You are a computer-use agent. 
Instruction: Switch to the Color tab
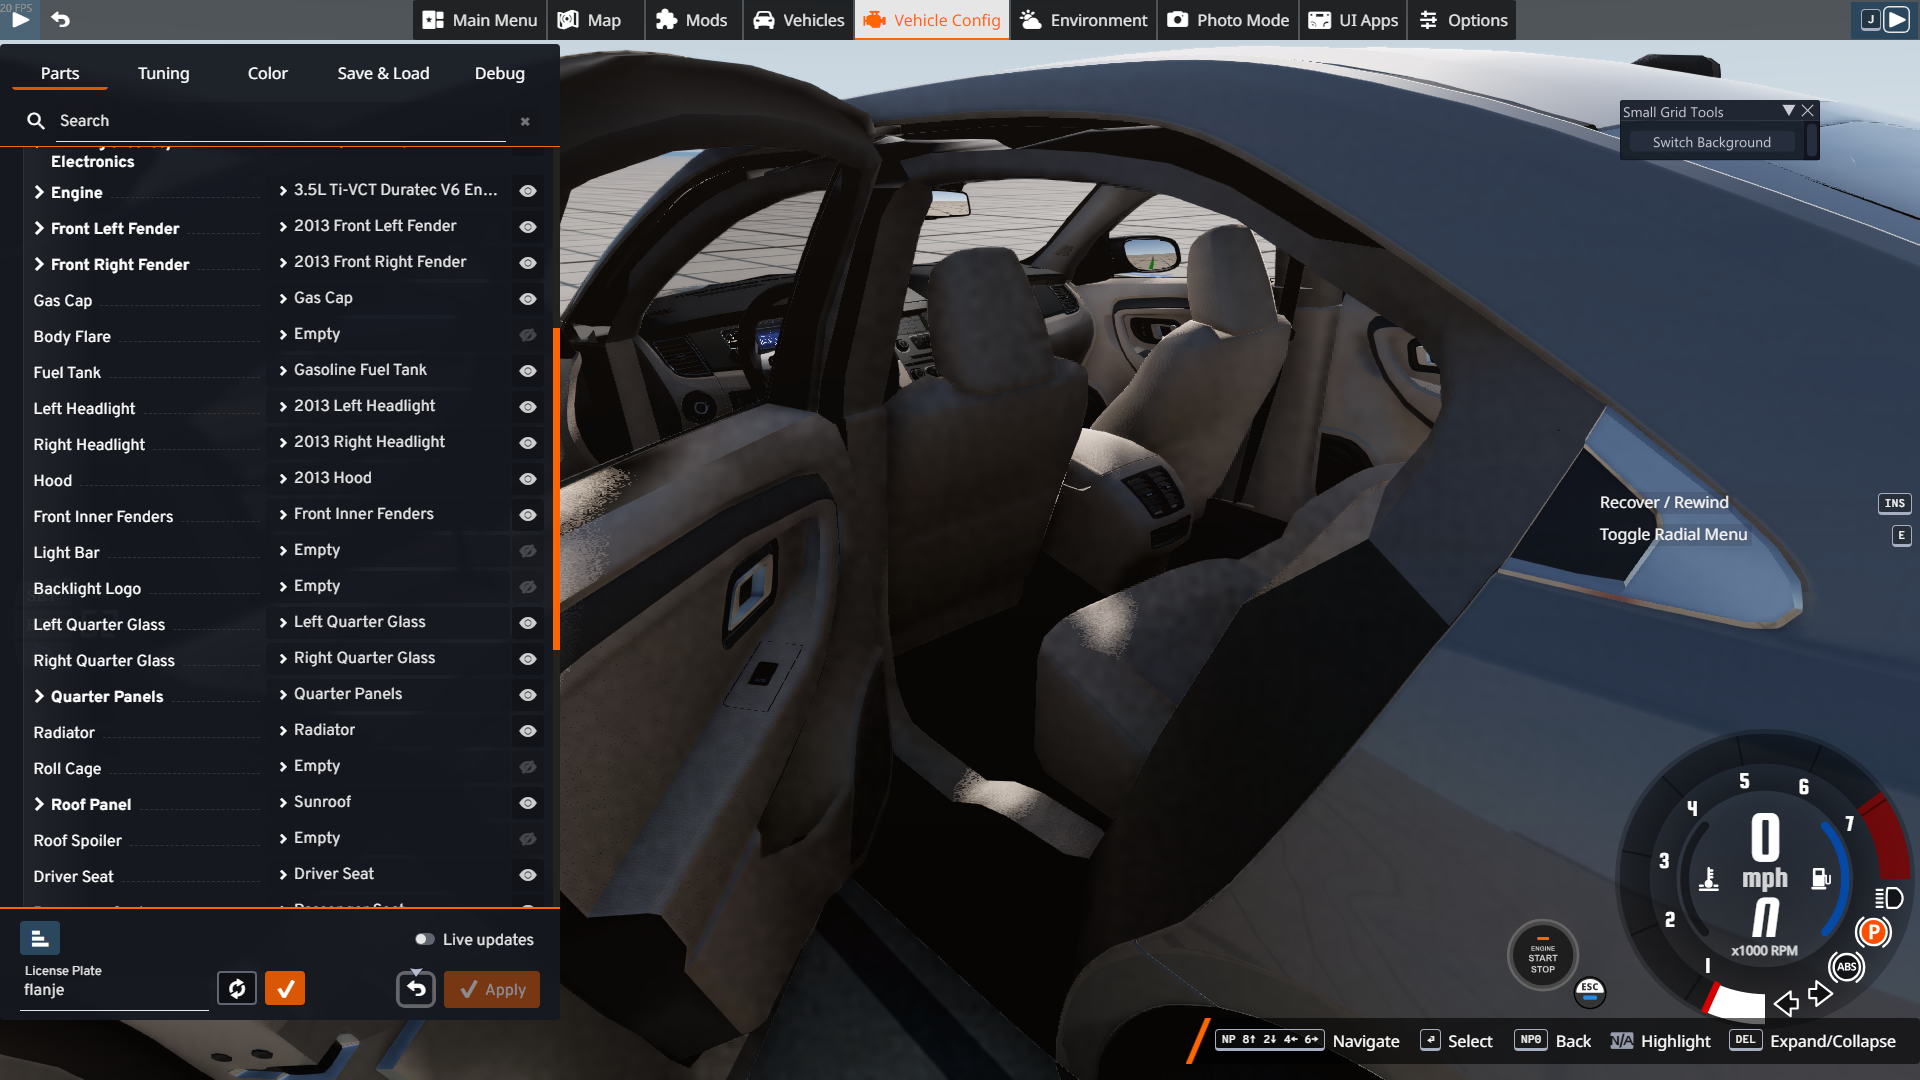click(267, 73)
